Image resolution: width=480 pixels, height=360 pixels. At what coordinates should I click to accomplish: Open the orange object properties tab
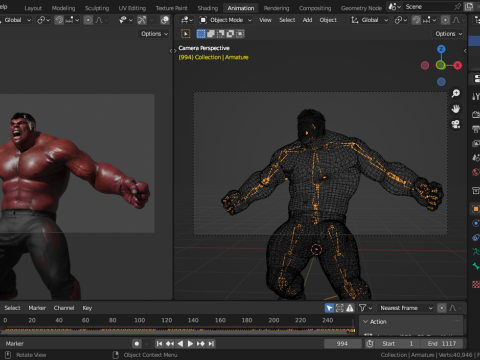[476, 209]
